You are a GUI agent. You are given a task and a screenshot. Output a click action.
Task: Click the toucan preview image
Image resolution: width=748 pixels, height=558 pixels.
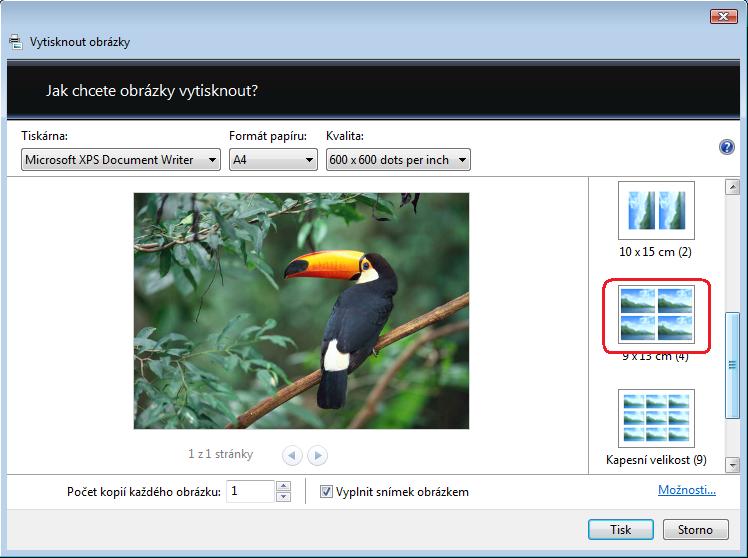301,311
